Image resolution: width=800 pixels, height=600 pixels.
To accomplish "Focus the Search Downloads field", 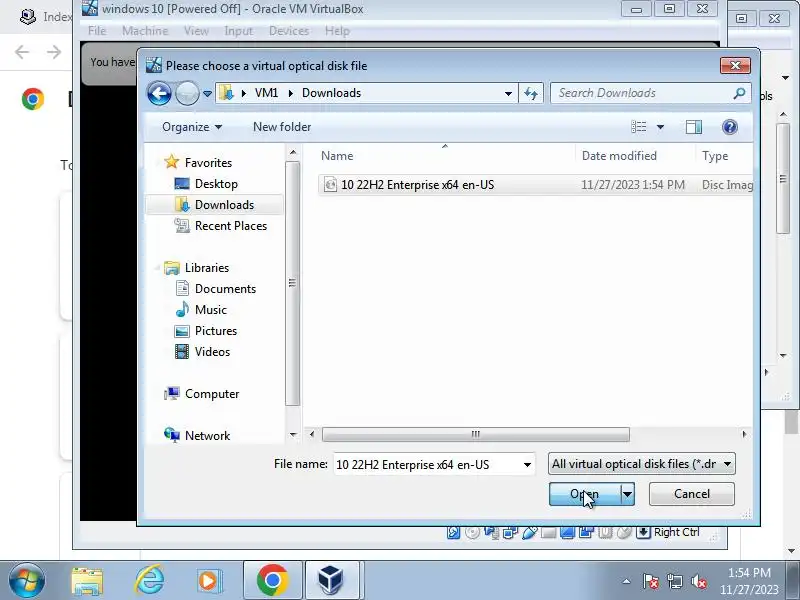I will pyautogui.click(x=643, y=93).
